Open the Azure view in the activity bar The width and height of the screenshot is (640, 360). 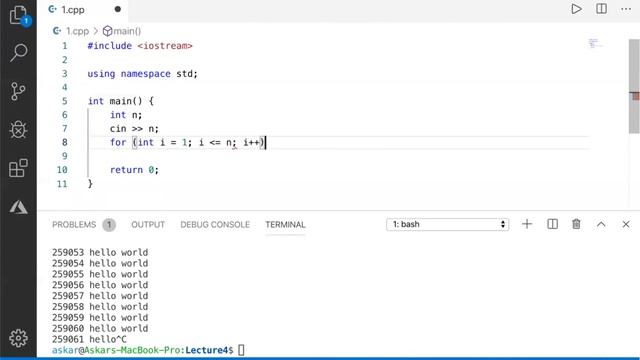[x=18, y=207]
